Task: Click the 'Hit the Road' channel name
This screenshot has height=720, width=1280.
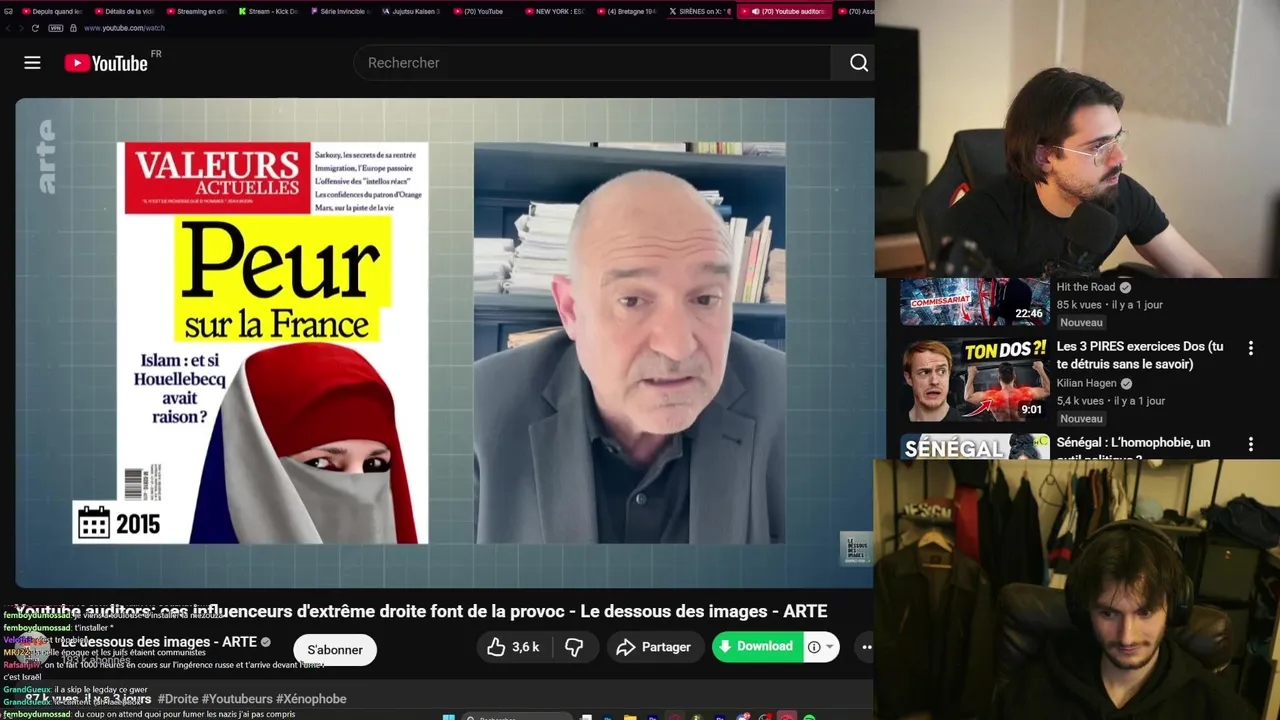Action: pyautogui.click(x=1086, y=287)
